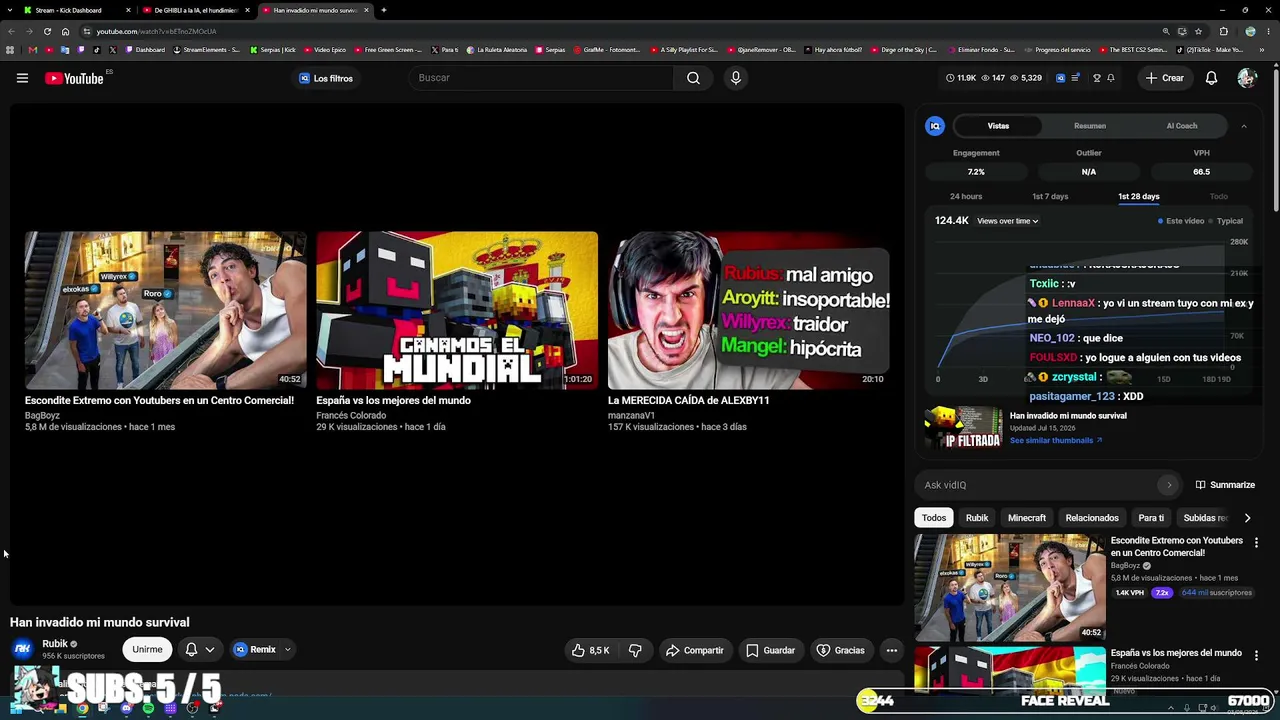Open the Ganamos el Mundial end-screen thumbnail
This screenshot has width=1280, height=720.
(x=457, y=310)
